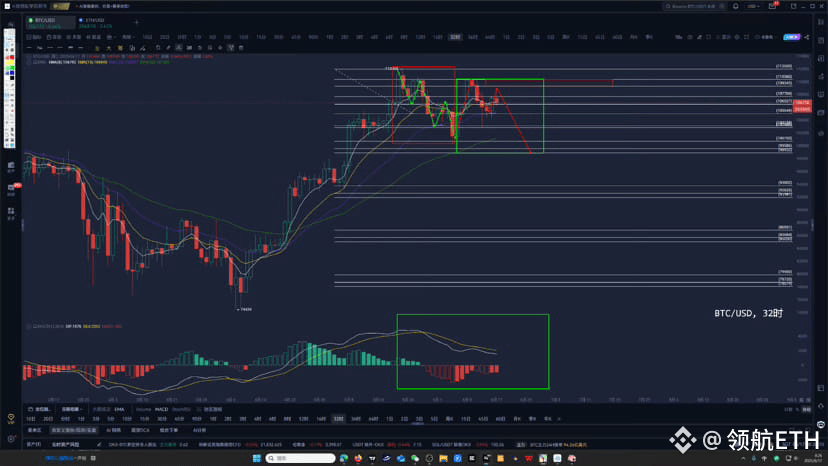The width and height of the screenshot is (828, 466).
Task: Select the Volume indicator tab
Action: (x=143, y=409)
